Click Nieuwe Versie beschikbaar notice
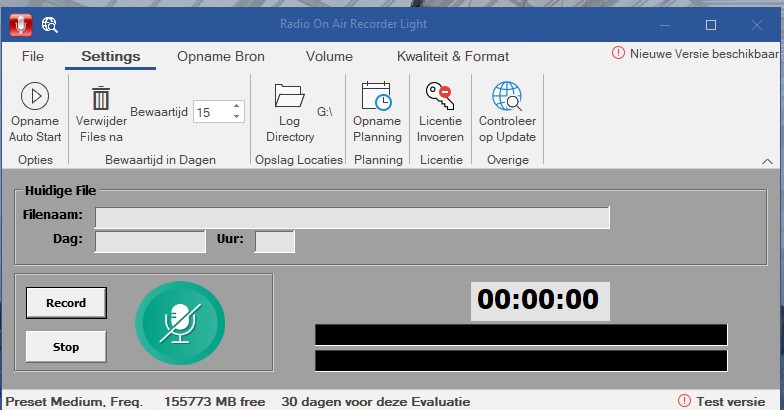 point(704,54)
